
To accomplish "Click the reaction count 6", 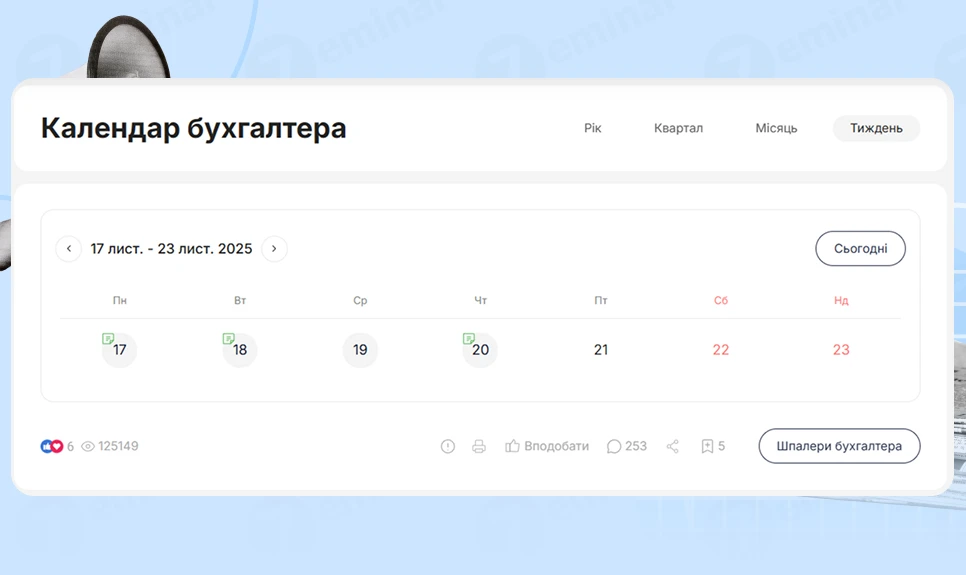I will click(70, 446).
